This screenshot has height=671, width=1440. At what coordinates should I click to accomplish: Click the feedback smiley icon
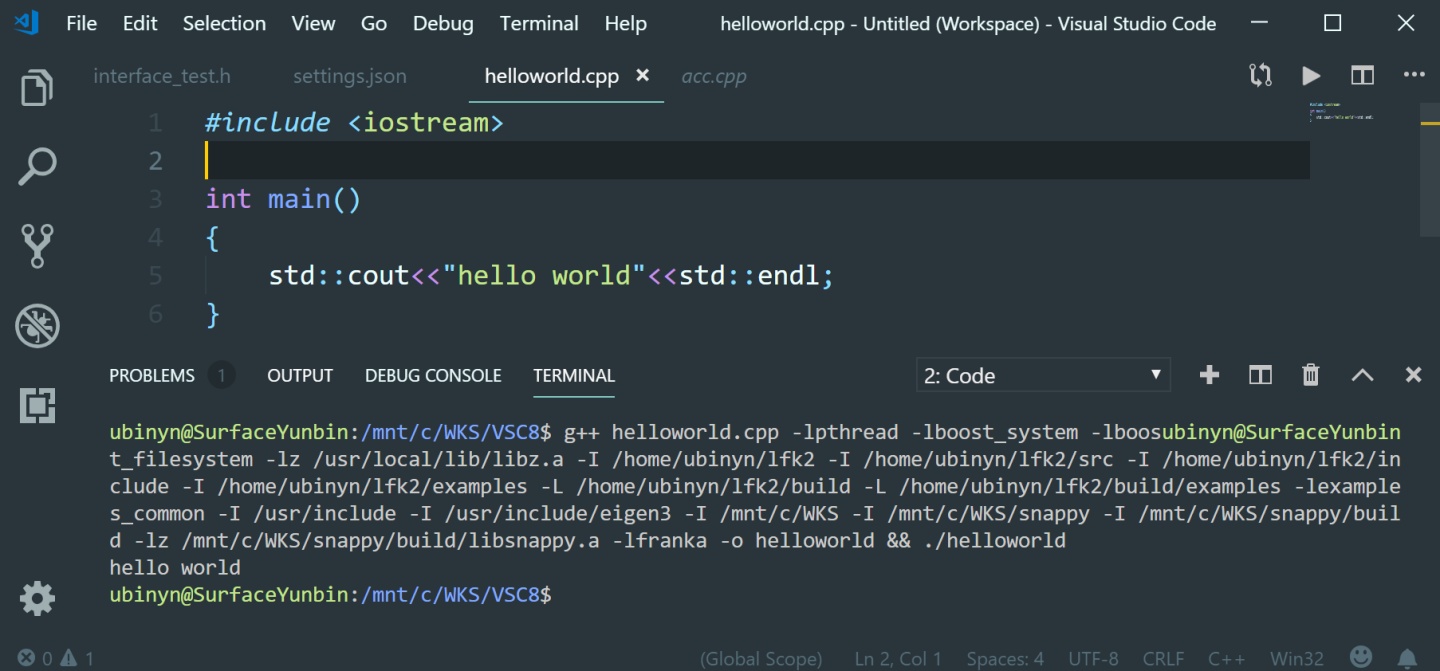click(1361, 657)
